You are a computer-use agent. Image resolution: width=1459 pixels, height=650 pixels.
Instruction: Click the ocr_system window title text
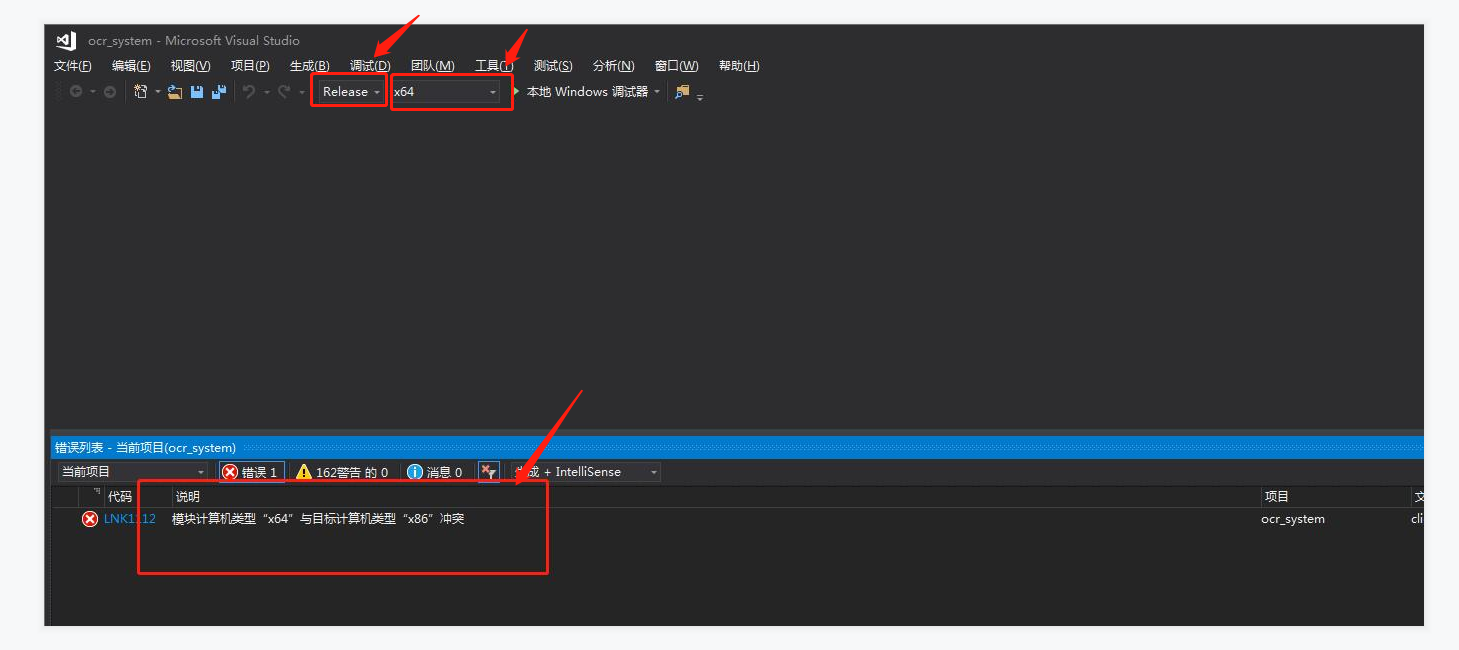194,41
